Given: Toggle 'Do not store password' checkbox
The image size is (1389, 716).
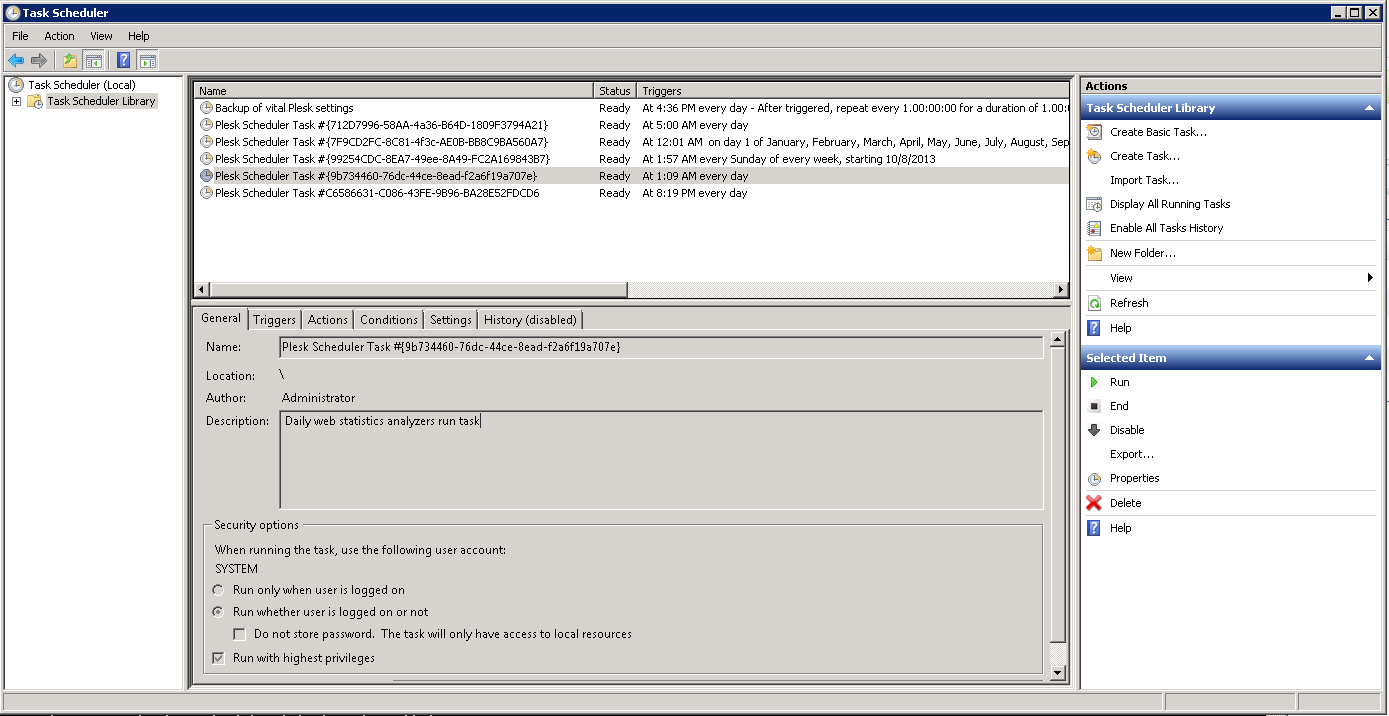Looking at the screenshot, I should (x=239, y=634).
